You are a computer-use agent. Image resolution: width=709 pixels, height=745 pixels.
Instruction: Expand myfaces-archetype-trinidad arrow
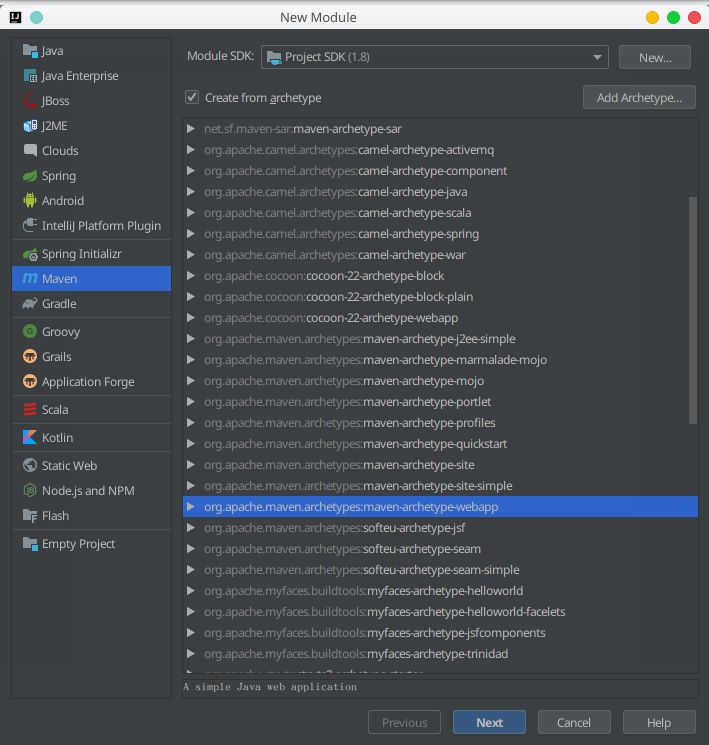[191, 654]
